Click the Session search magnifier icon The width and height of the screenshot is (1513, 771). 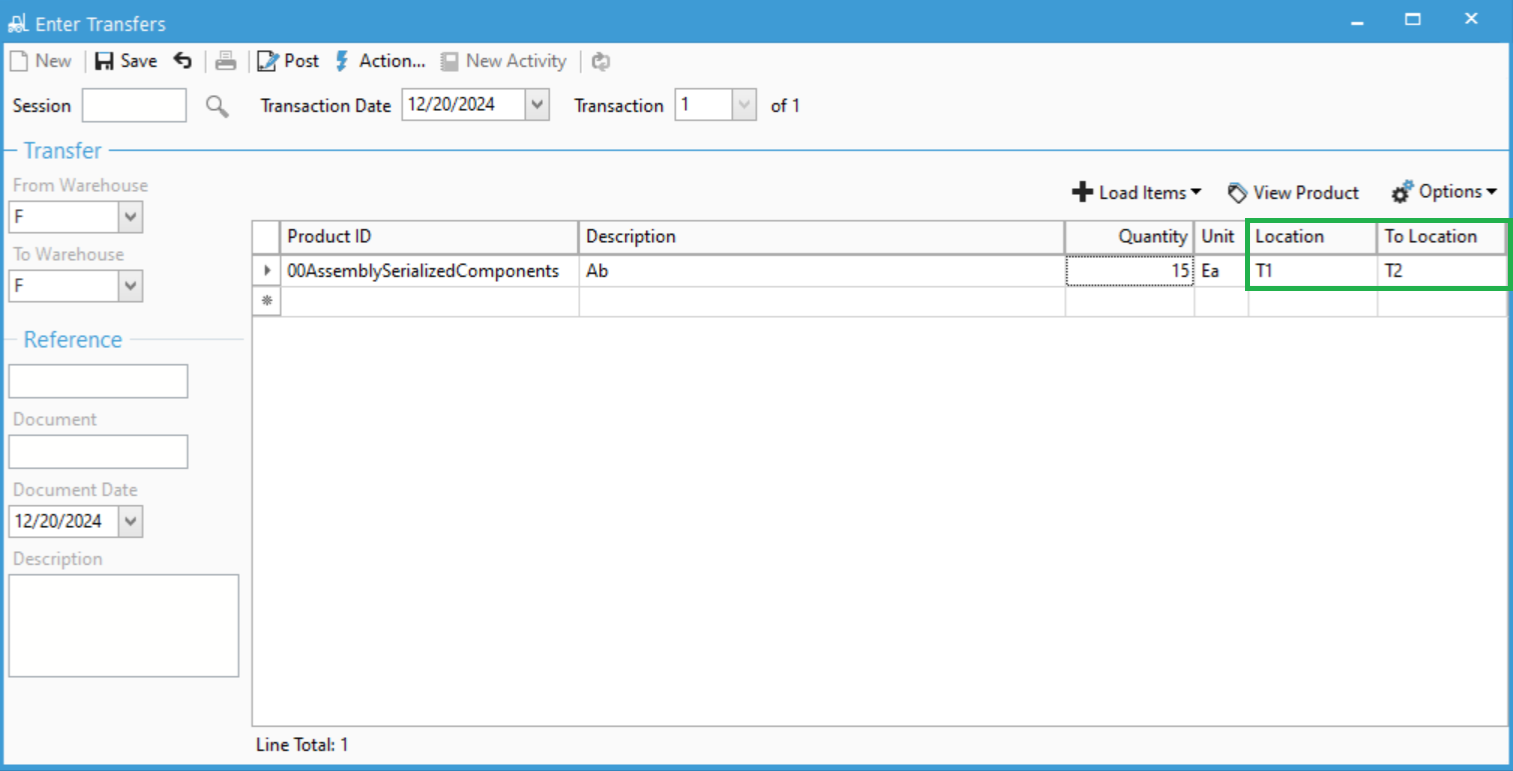217,106
